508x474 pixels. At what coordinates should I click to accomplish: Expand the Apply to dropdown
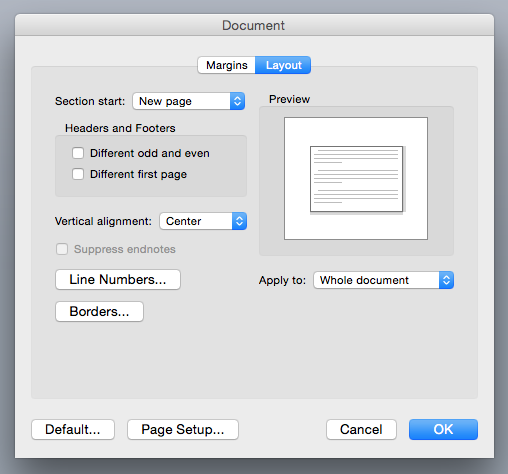(383, 280)
